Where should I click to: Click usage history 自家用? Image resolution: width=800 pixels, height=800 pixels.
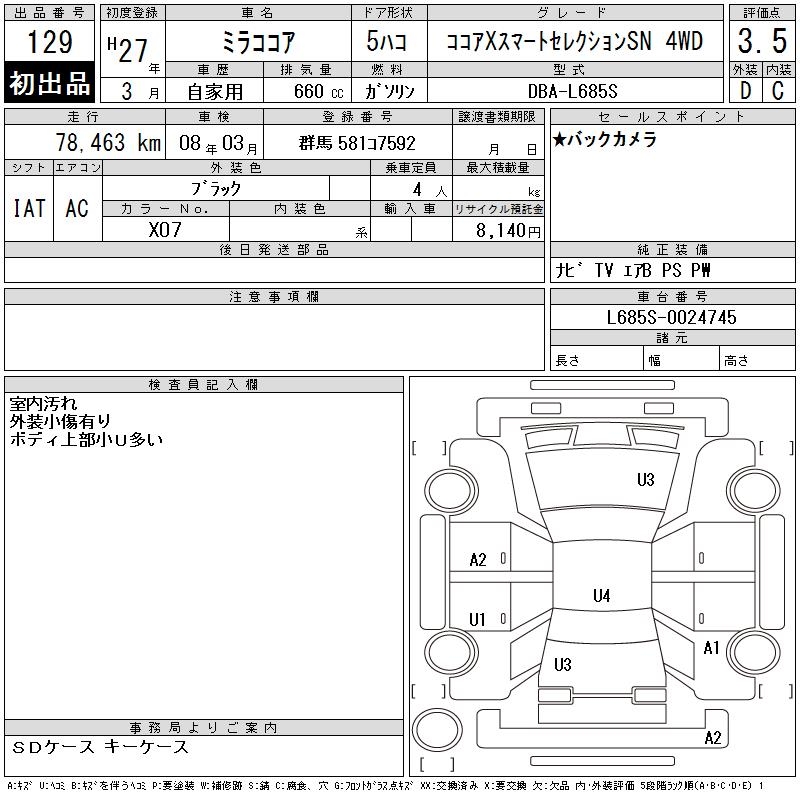pos(215,92)
